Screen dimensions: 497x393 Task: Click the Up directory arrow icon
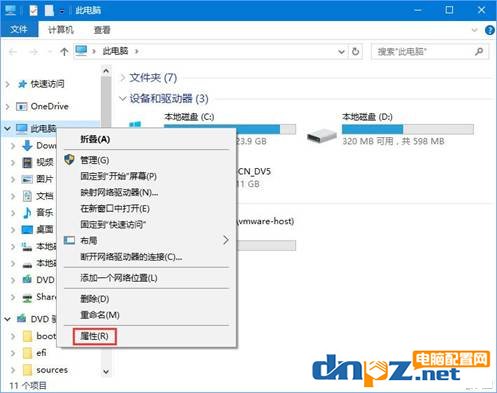pyautogui.click(x=64, y=52)
